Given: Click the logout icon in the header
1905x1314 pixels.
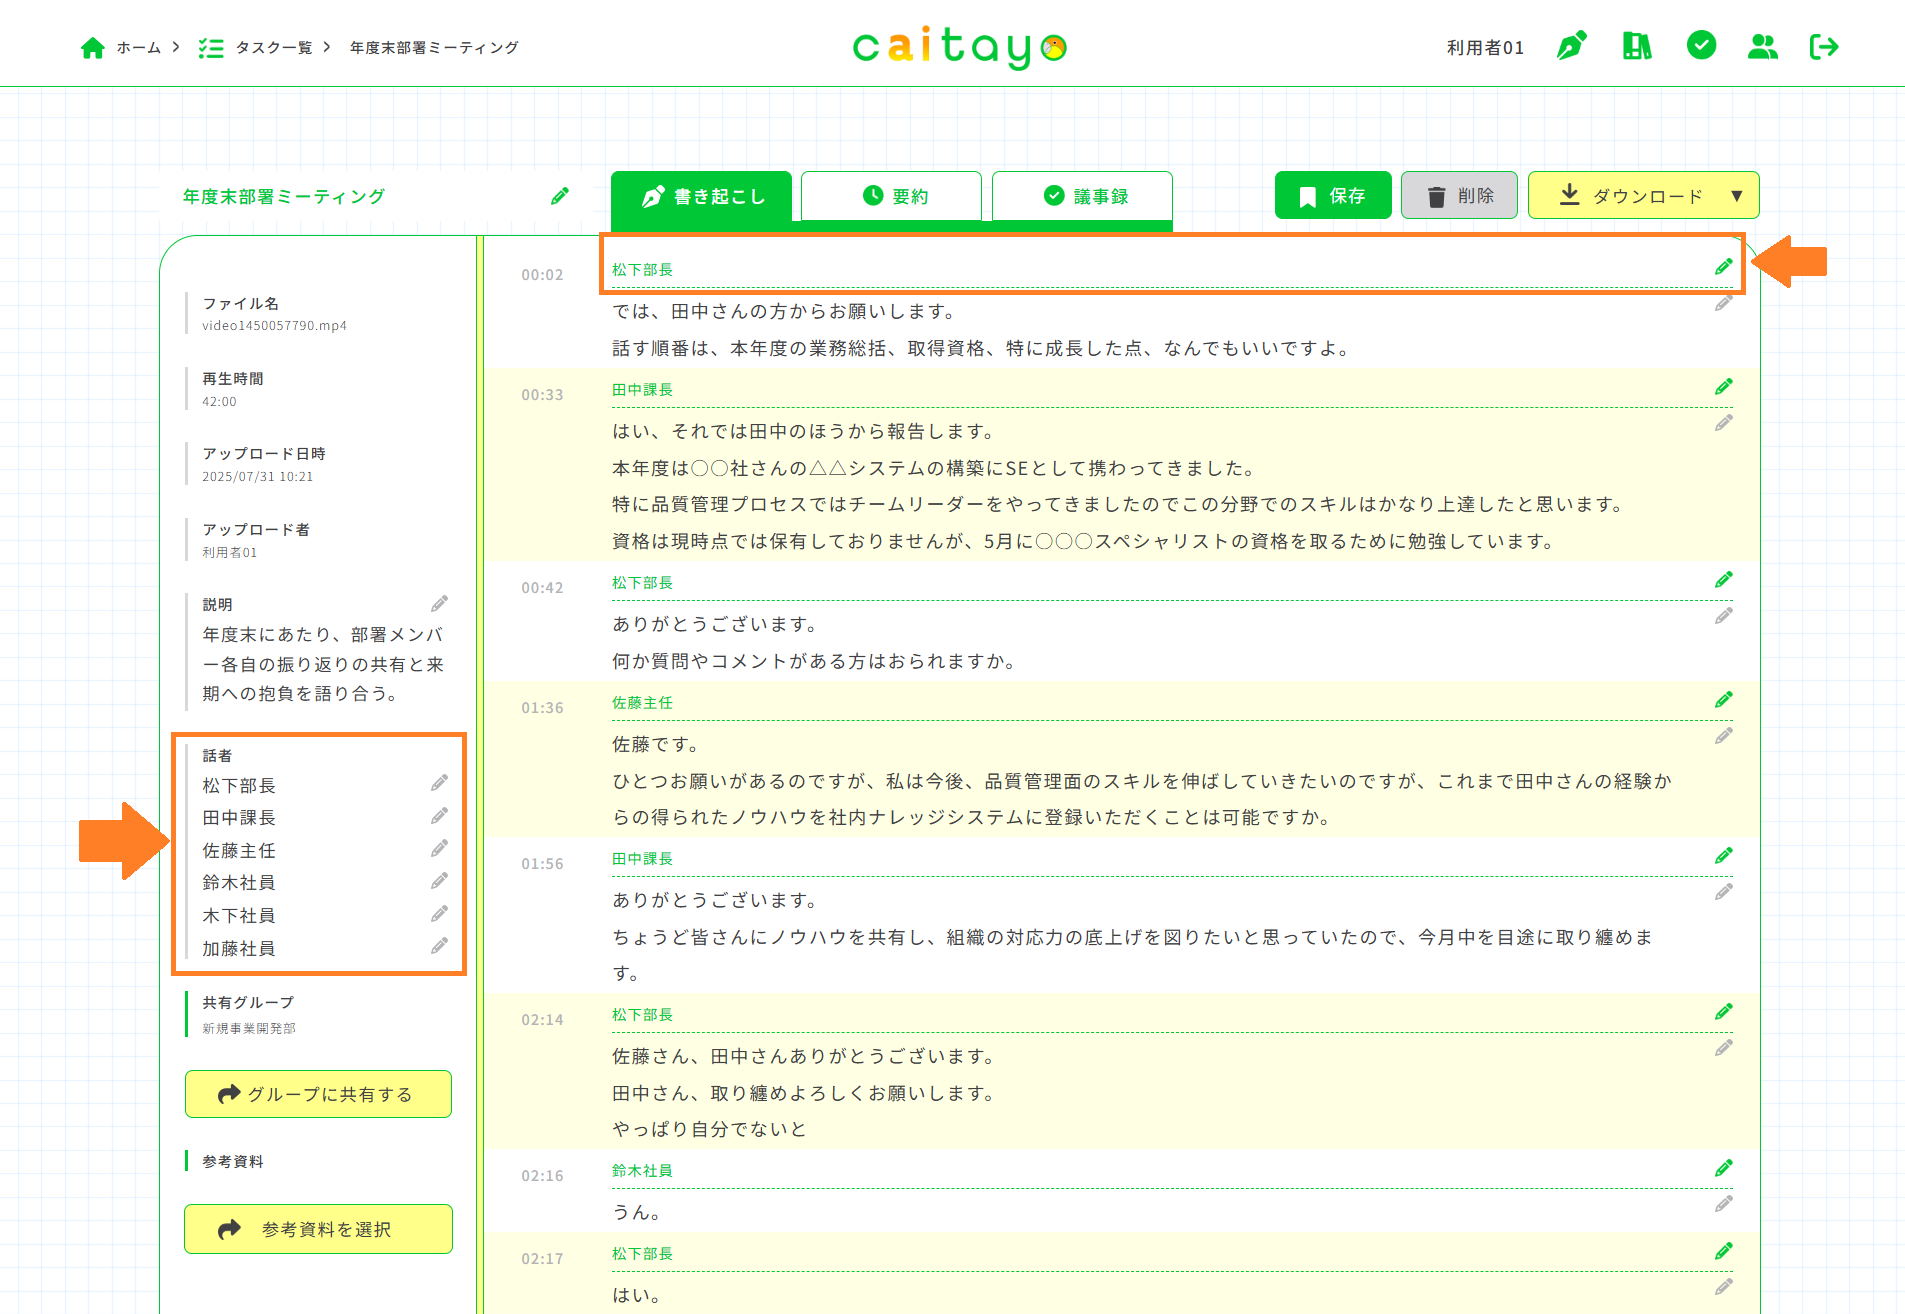Looking at the screenshot, I should point(1824,46).
